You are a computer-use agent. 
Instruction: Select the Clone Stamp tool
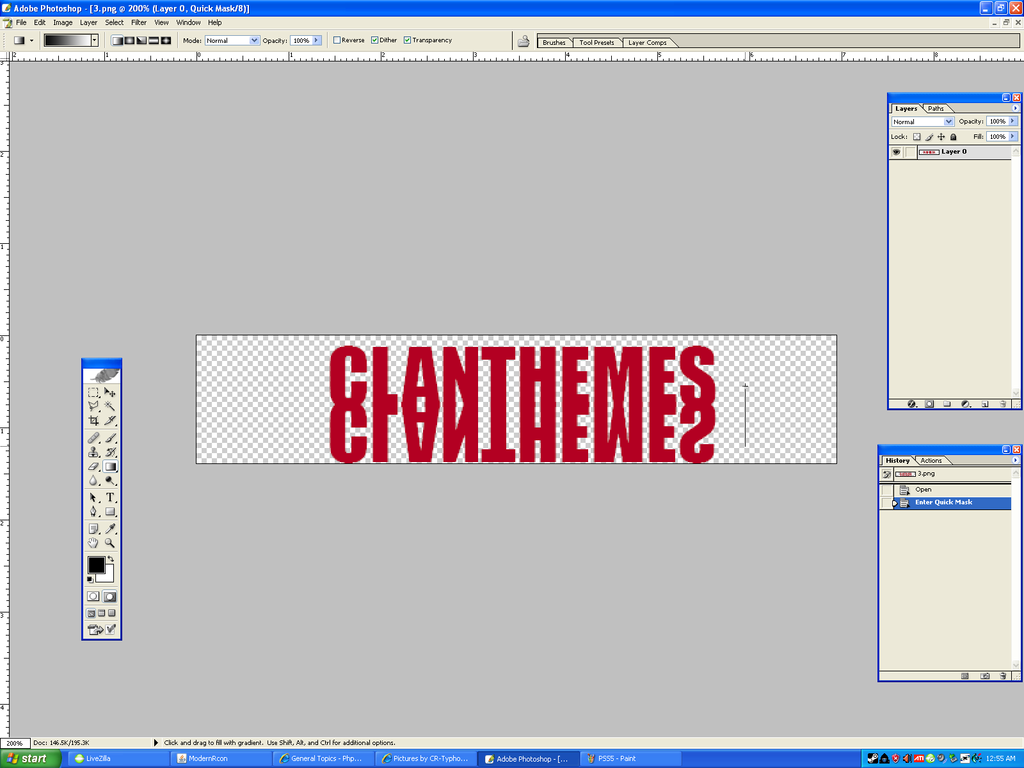(x=93, y=452)
